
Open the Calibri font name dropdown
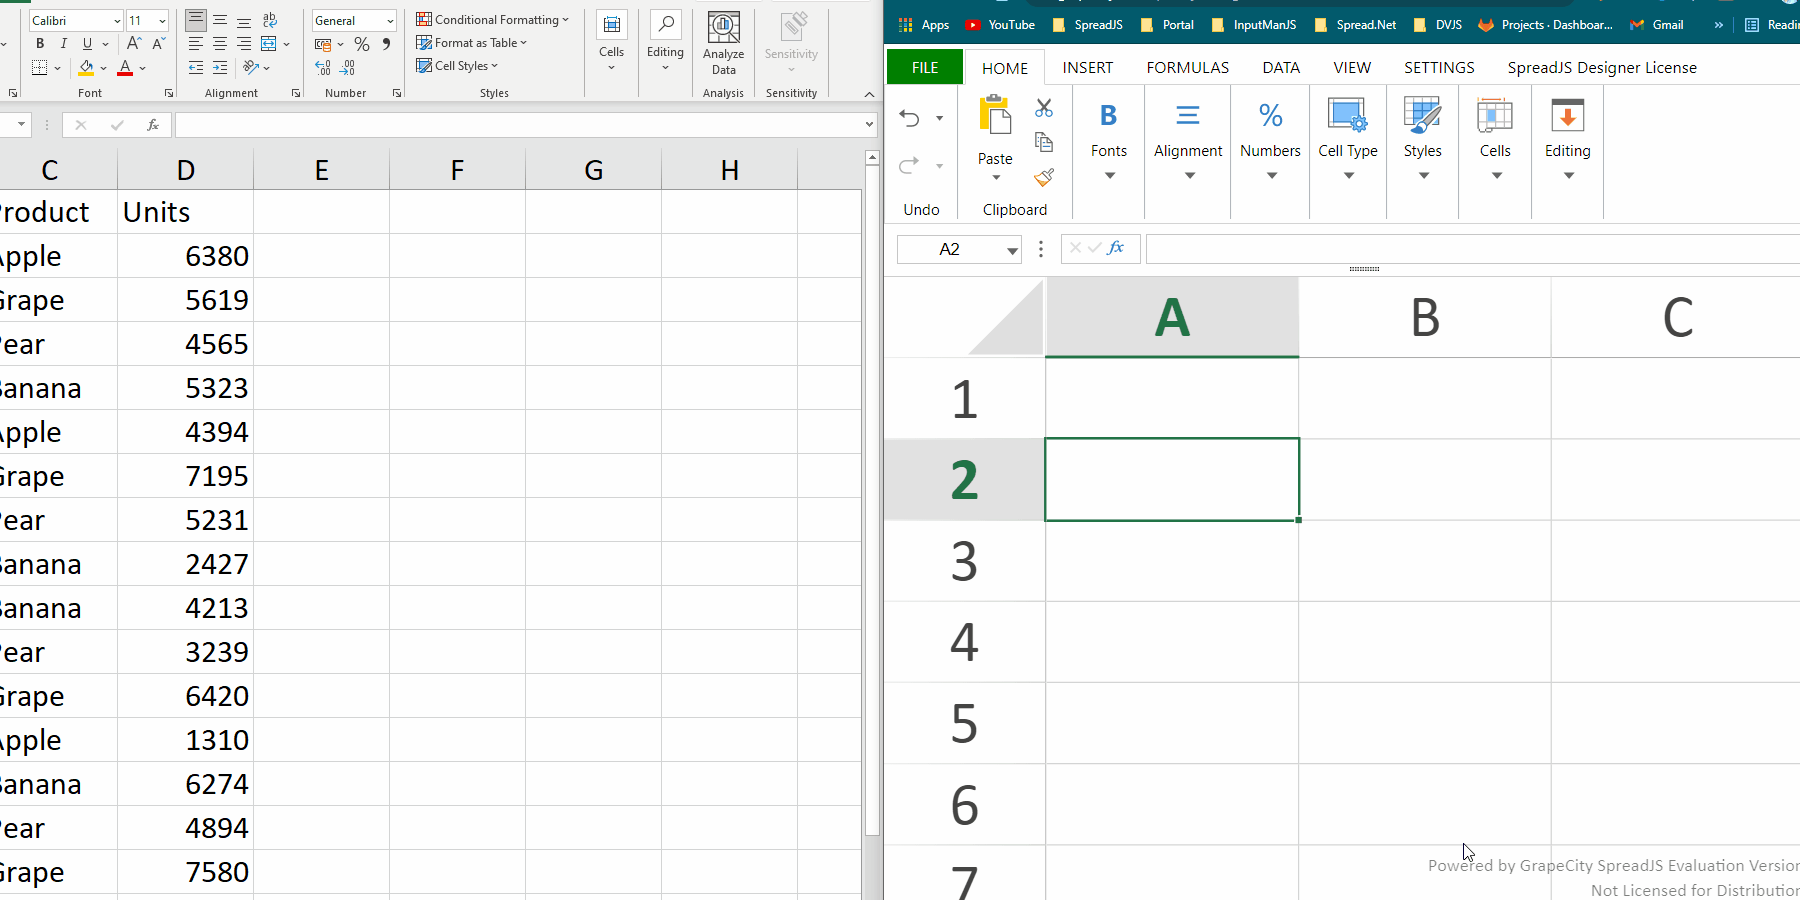point(117,21)
